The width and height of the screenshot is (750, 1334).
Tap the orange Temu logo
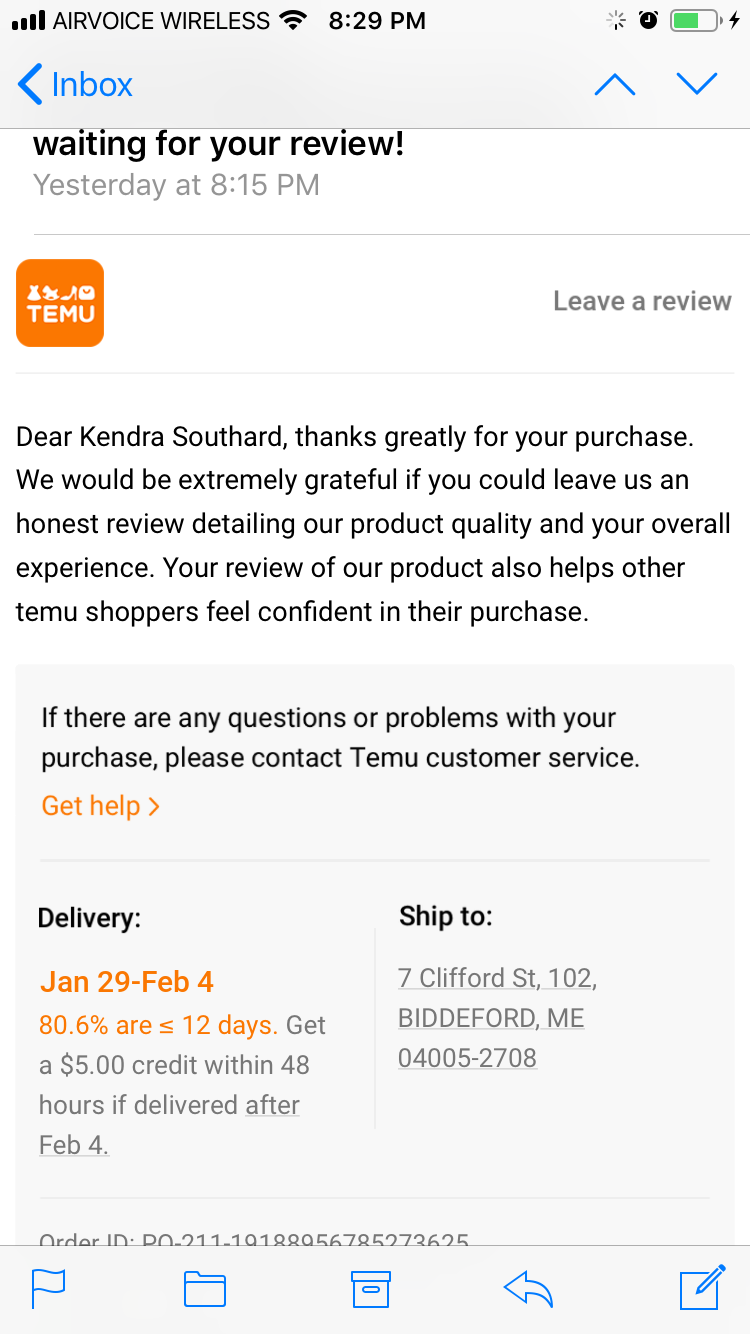coord(60,303)
